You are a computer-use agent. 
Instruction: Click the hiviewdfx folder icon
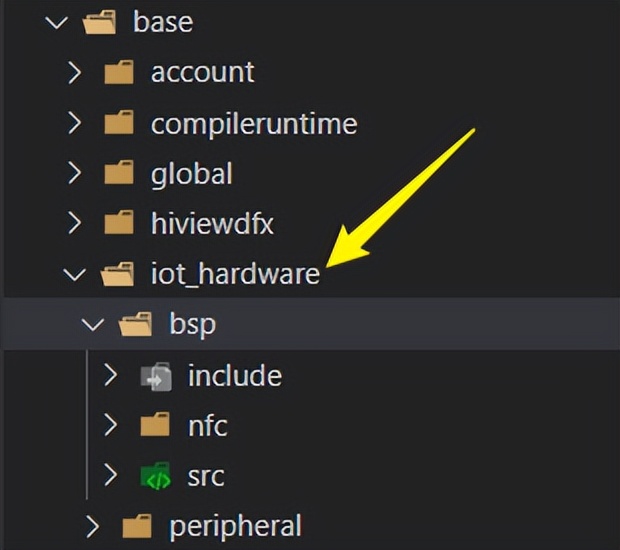(118, 223)
